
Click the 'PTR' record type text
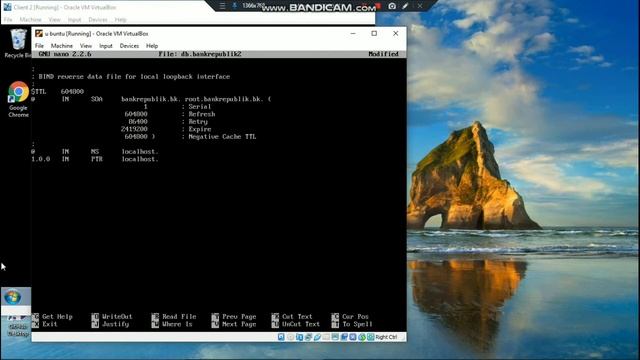pyautogui.click(x=97, y=159)
